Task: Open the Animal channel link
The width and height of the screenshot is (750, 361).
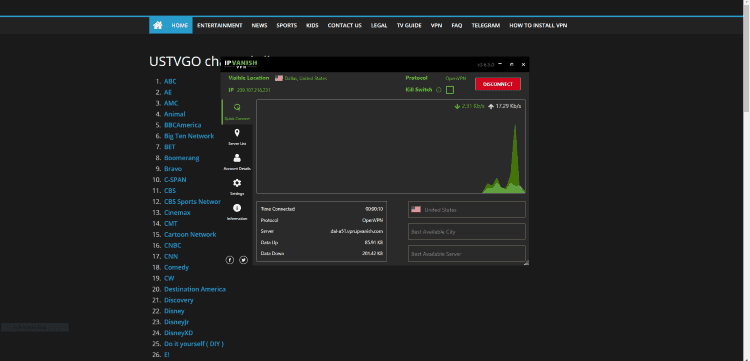Action: [175, 114]
